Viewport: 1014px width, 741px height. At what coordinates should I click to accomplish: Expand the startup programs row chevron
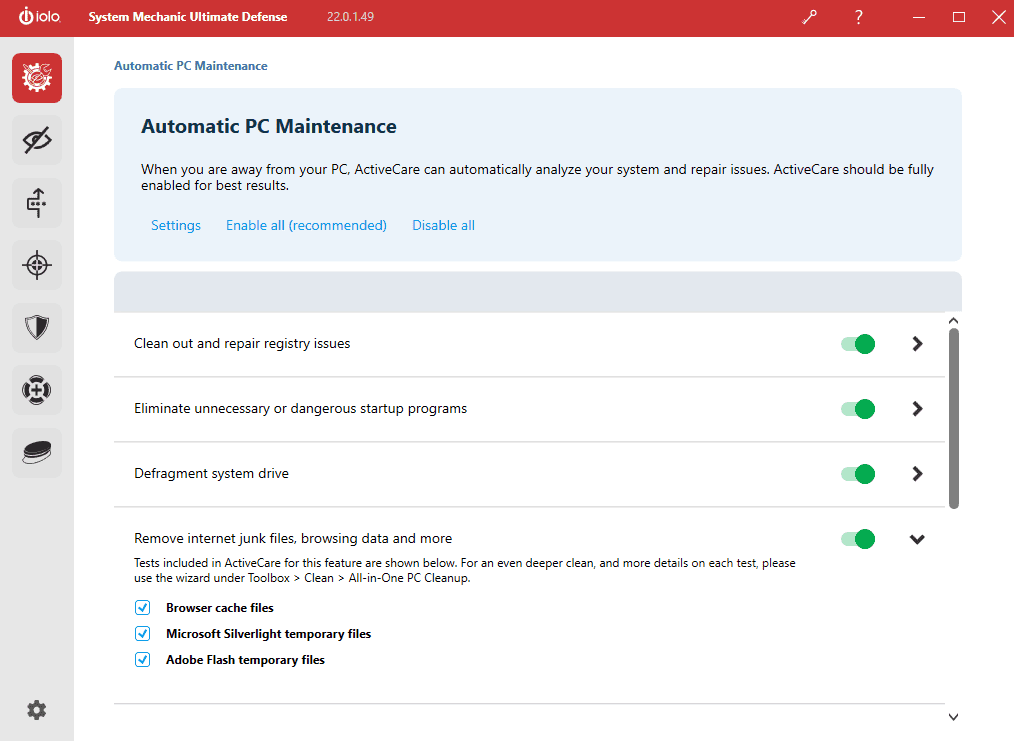[917, 408]
